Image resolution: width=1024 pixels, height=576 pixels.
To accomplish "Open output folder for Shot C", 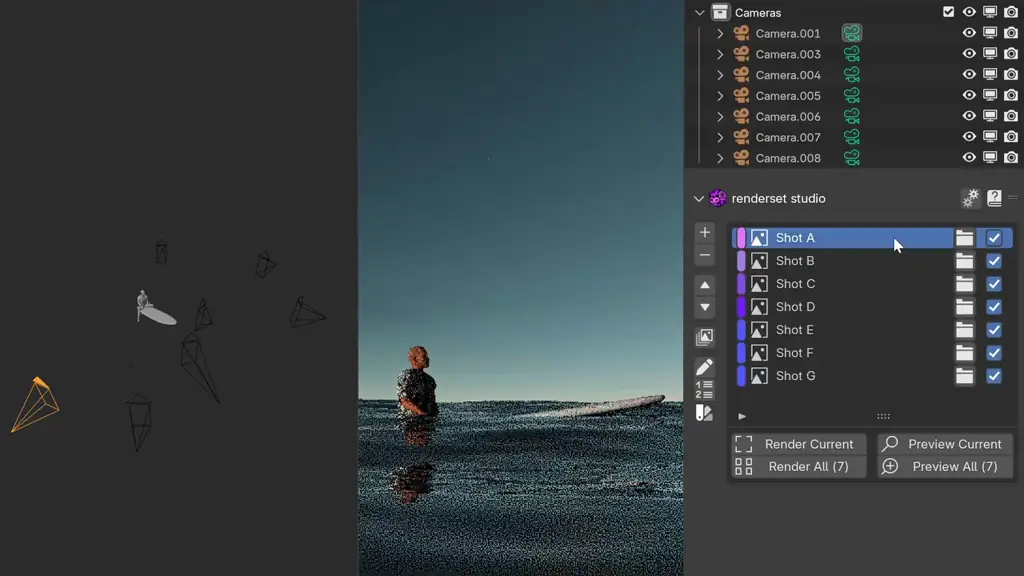I will 965,283.
